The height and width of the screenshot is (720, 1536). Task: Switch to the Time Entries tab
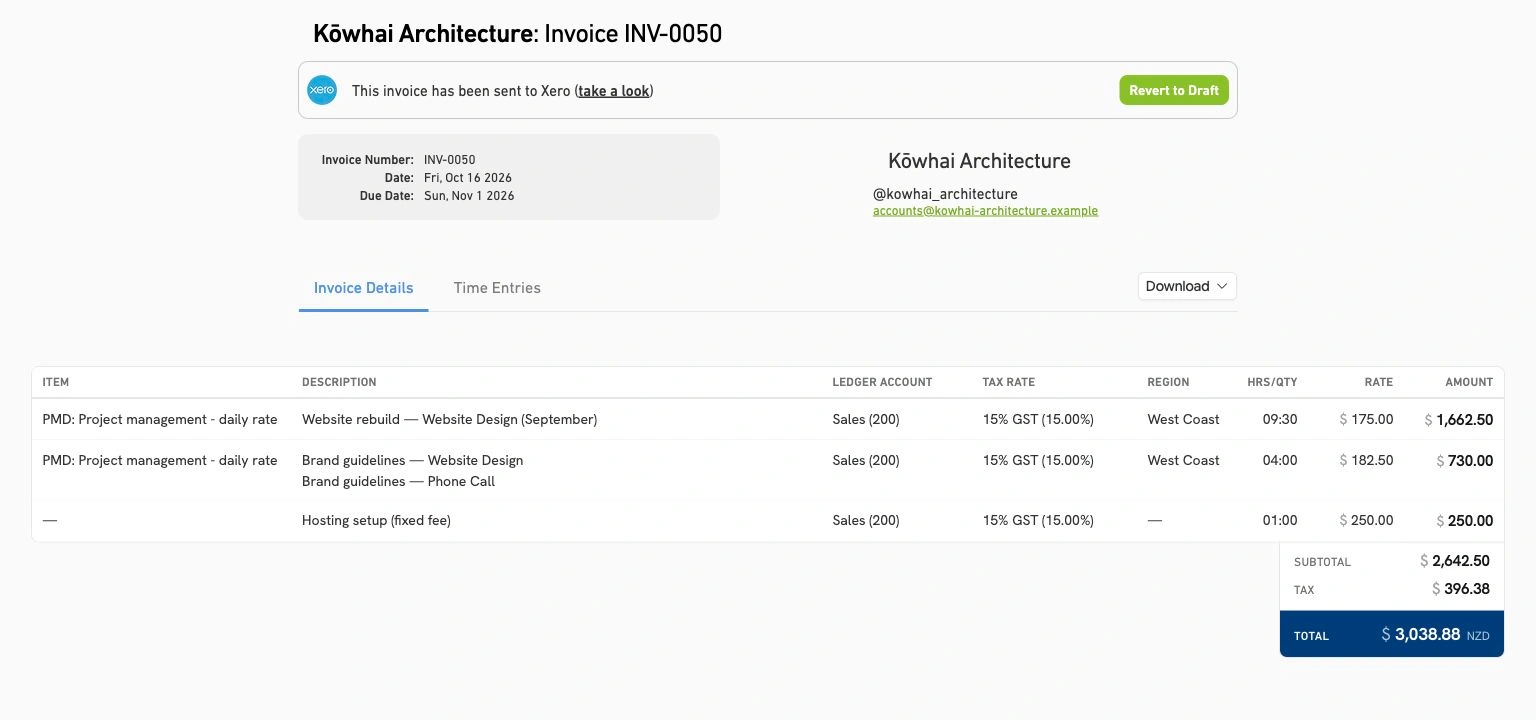click(497, 288)
